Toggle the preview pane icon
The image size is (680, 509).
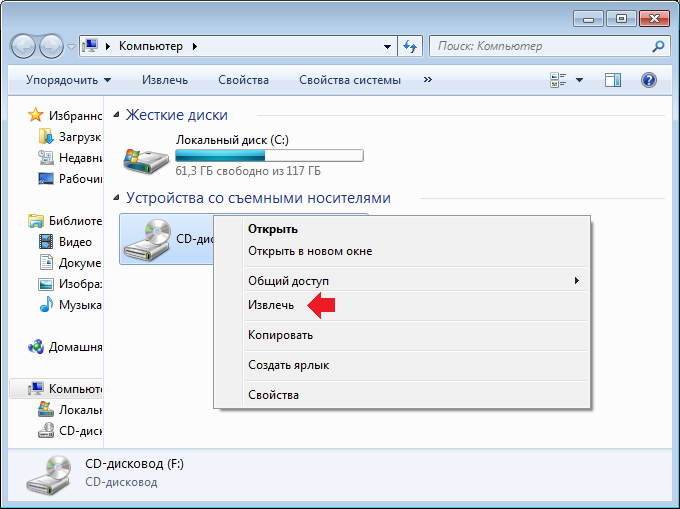point(613,80)
